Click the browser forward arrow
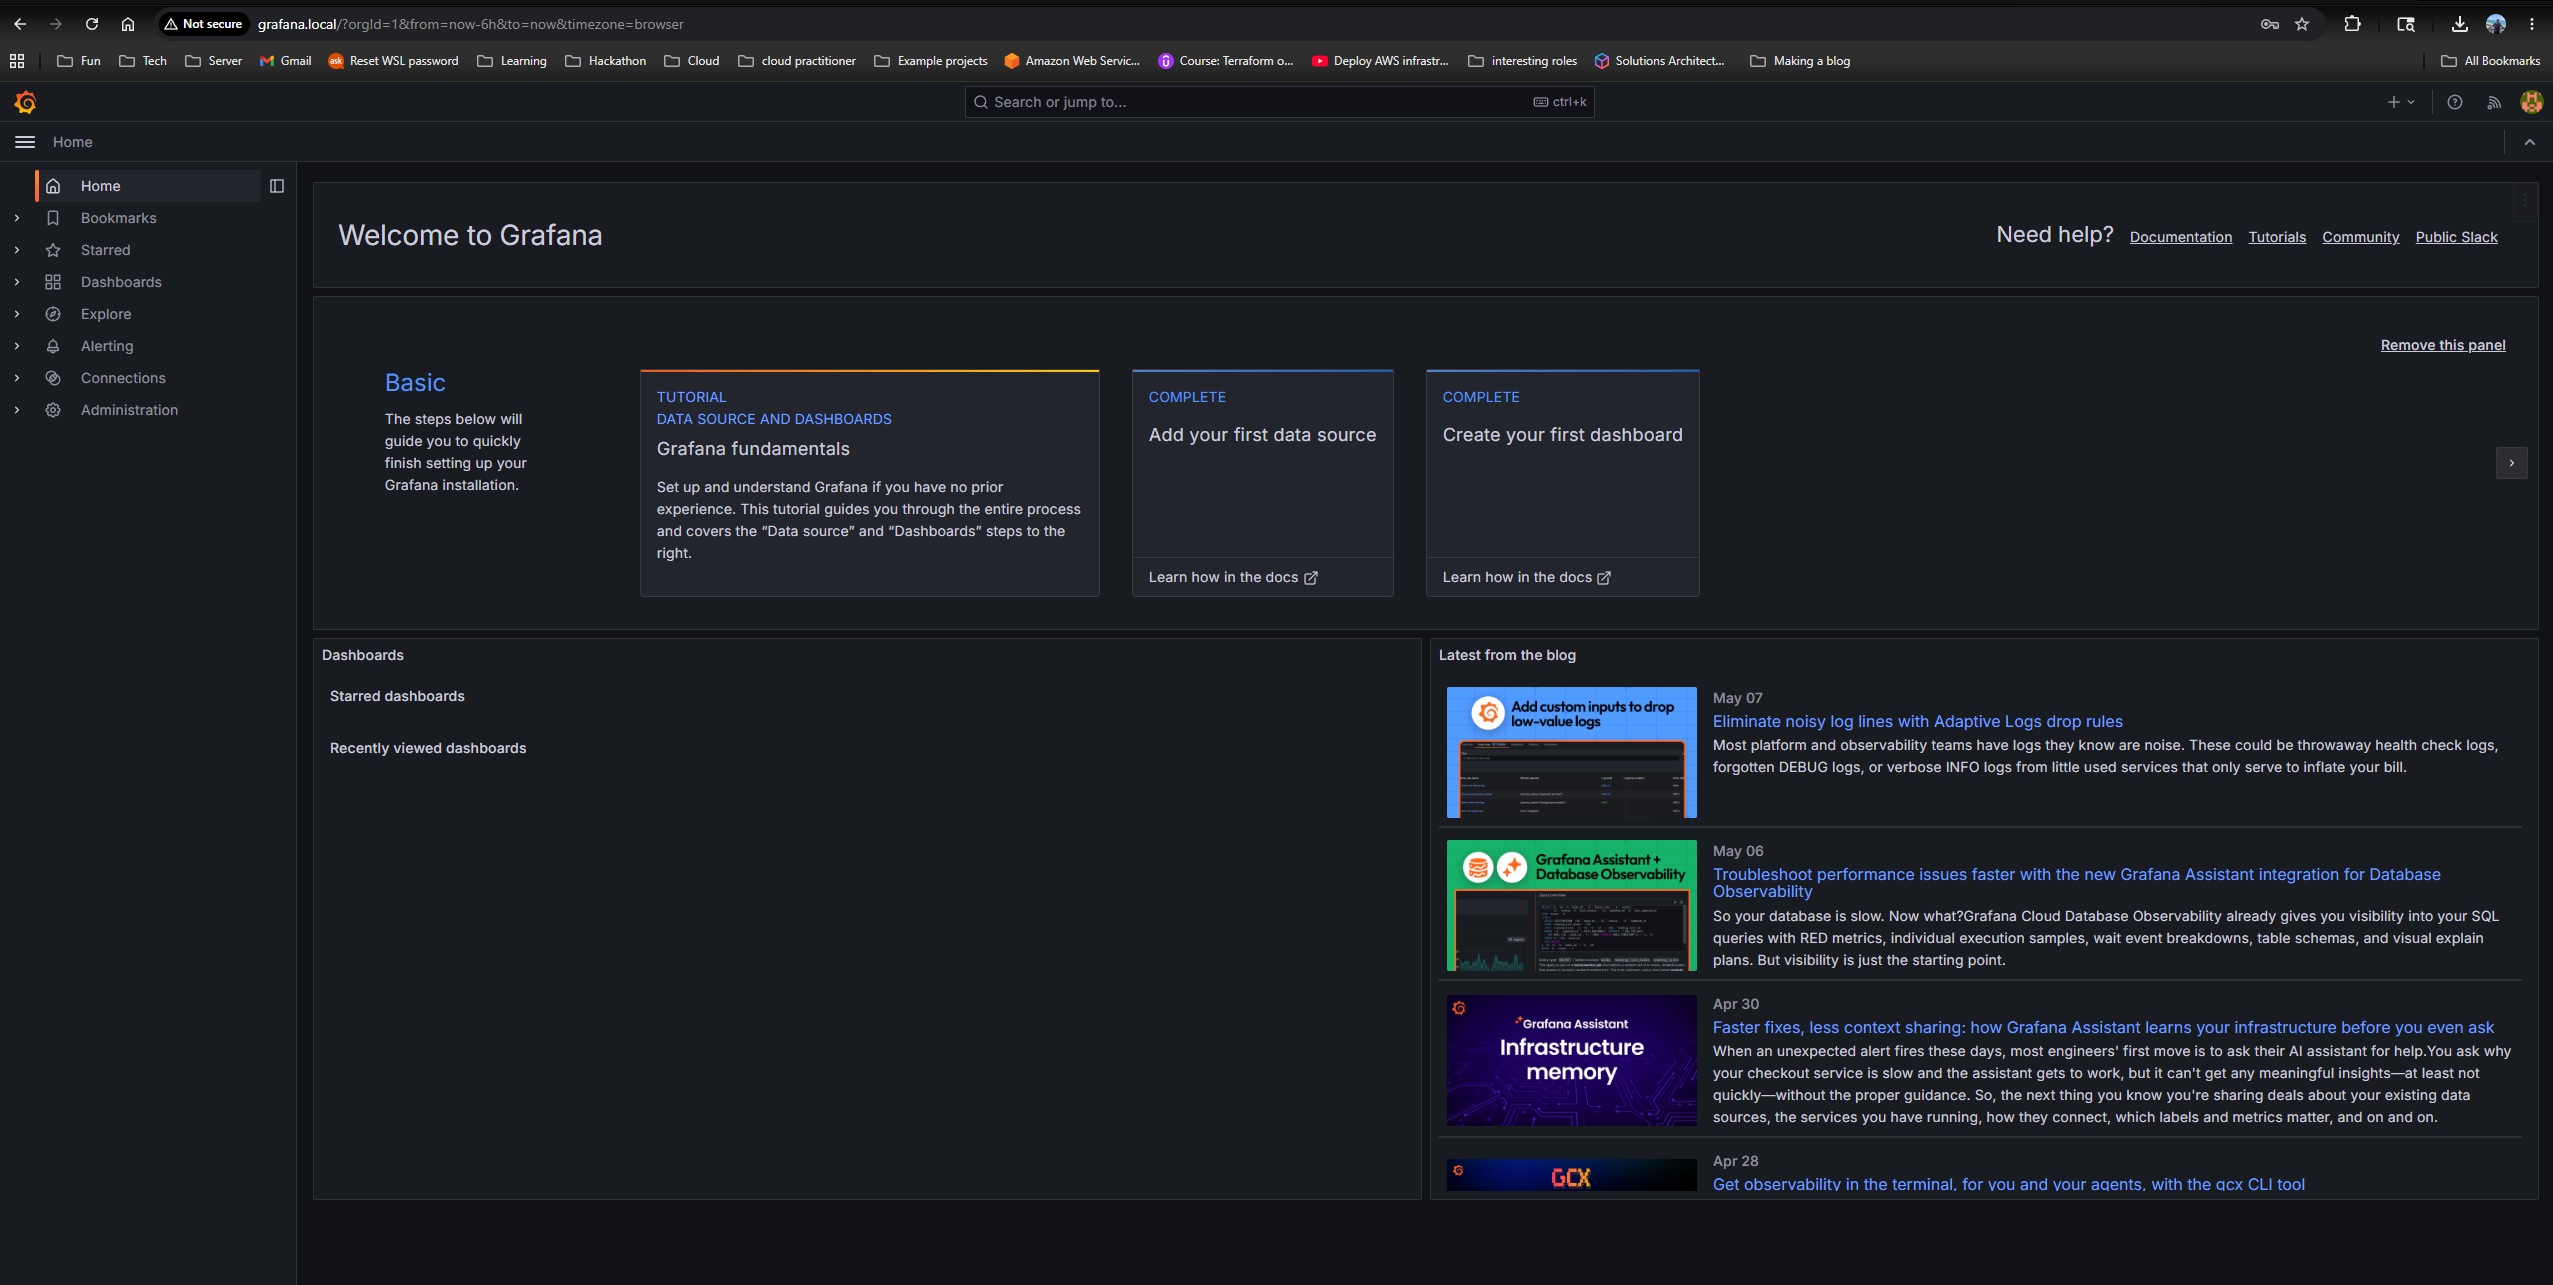The height and width of the screenshot is (1285, 2553). pos(56,24)
